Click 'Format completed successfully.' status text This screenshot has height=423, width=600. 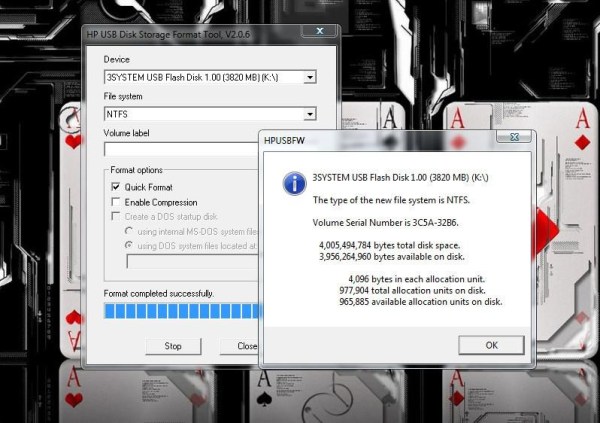[159, 294]
